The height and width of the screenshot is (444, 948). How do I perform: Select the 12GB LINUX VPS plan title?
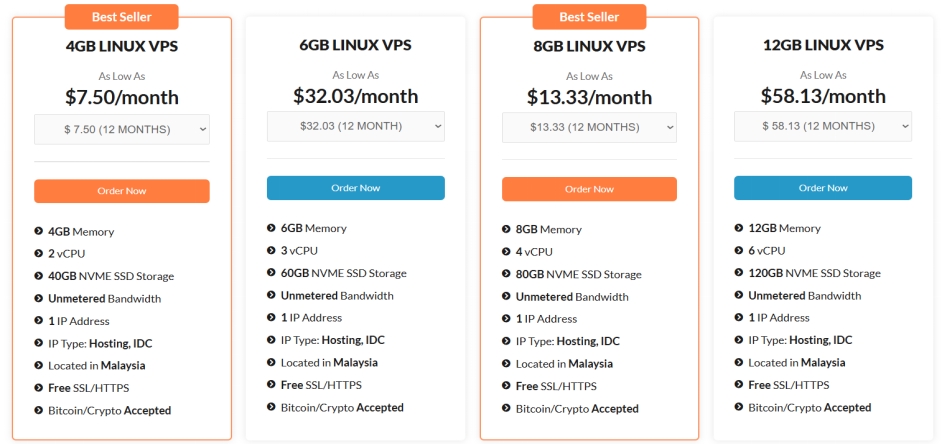click(823, 45)
